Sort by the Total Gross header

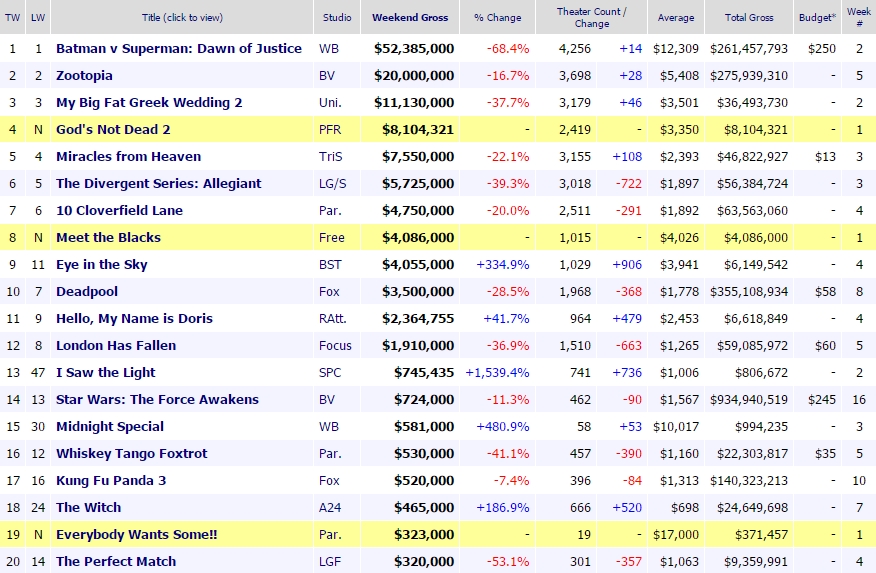[x=749, y=17]
